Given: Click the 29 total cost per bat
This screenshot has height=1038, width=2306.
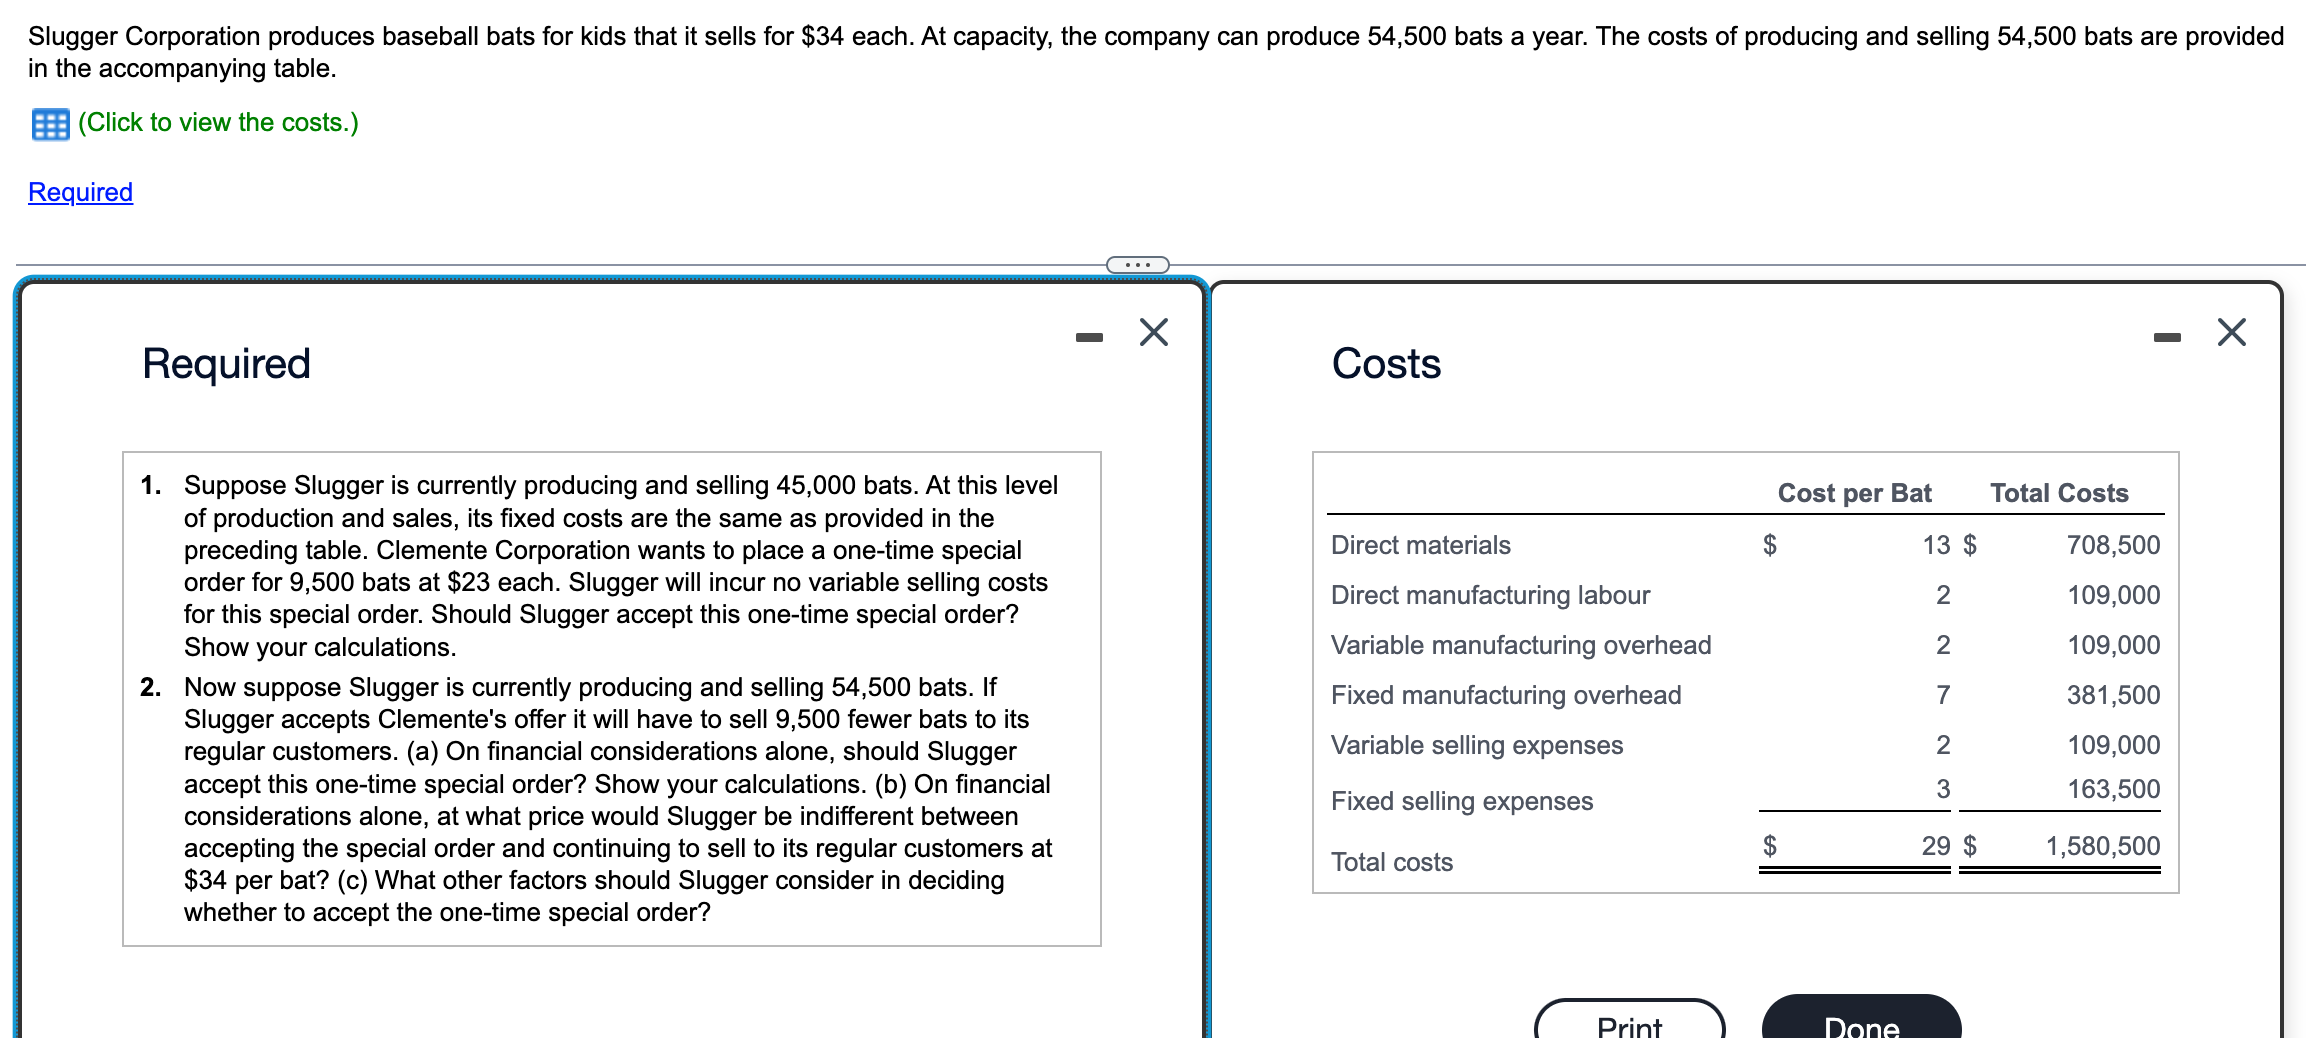Looking at the screenshot, I should pyautogui.click(x=1936, y=846).
